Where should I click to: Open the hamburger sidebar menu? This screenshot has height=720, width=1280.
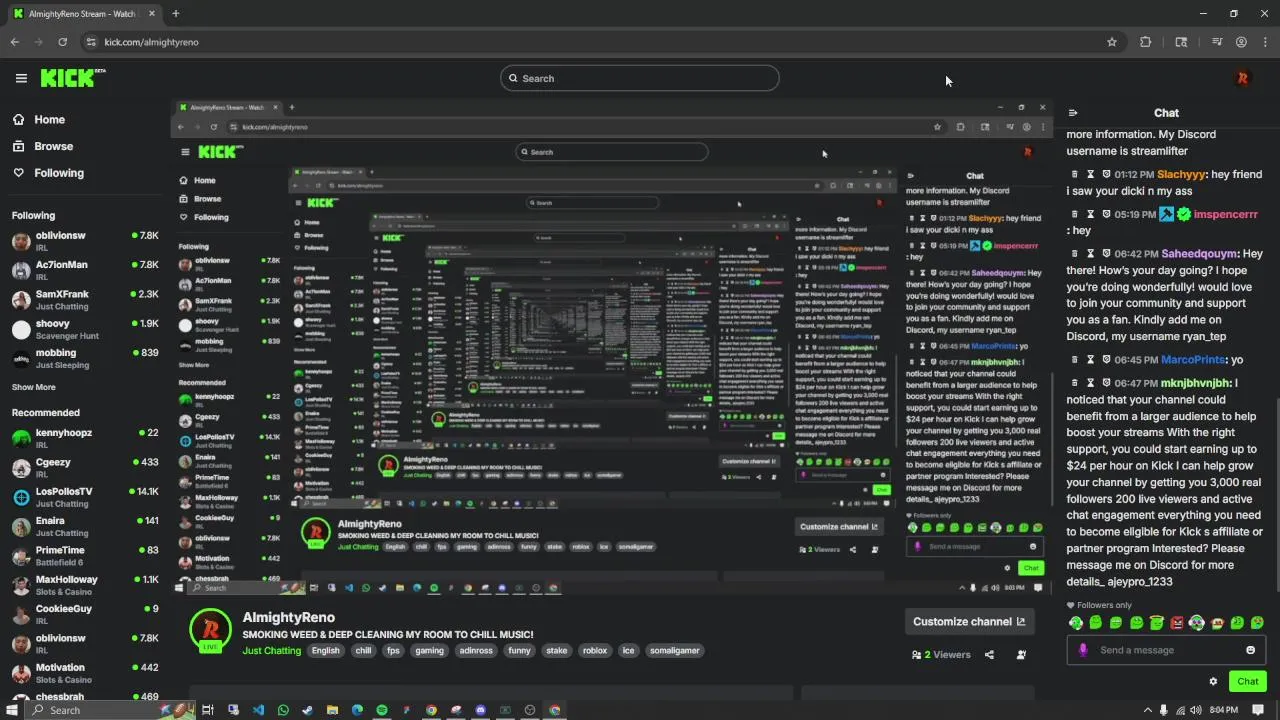click(x=21, y=78)
